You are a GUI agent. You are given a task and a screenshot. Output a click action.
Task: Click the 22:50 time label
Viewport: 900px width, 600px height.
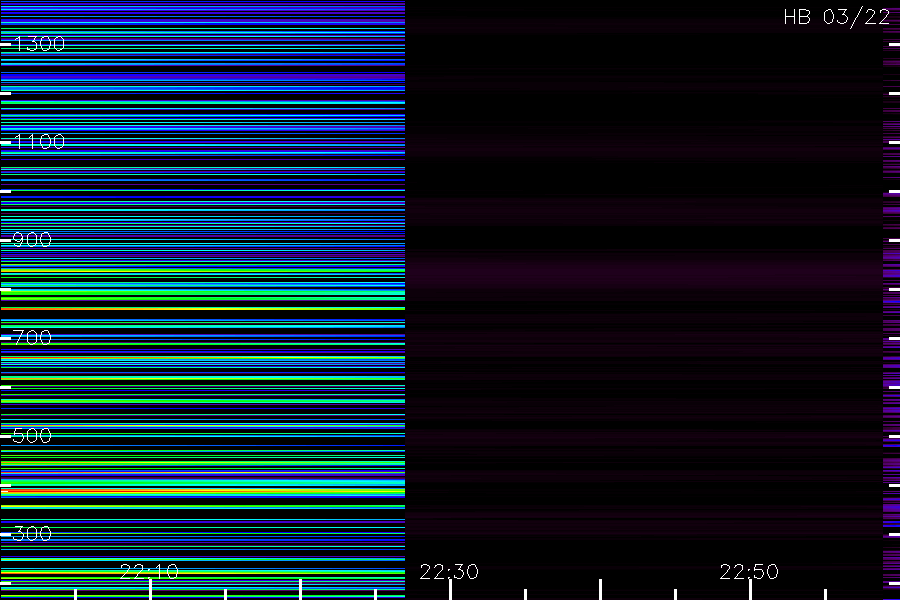(x=749, y=571)
